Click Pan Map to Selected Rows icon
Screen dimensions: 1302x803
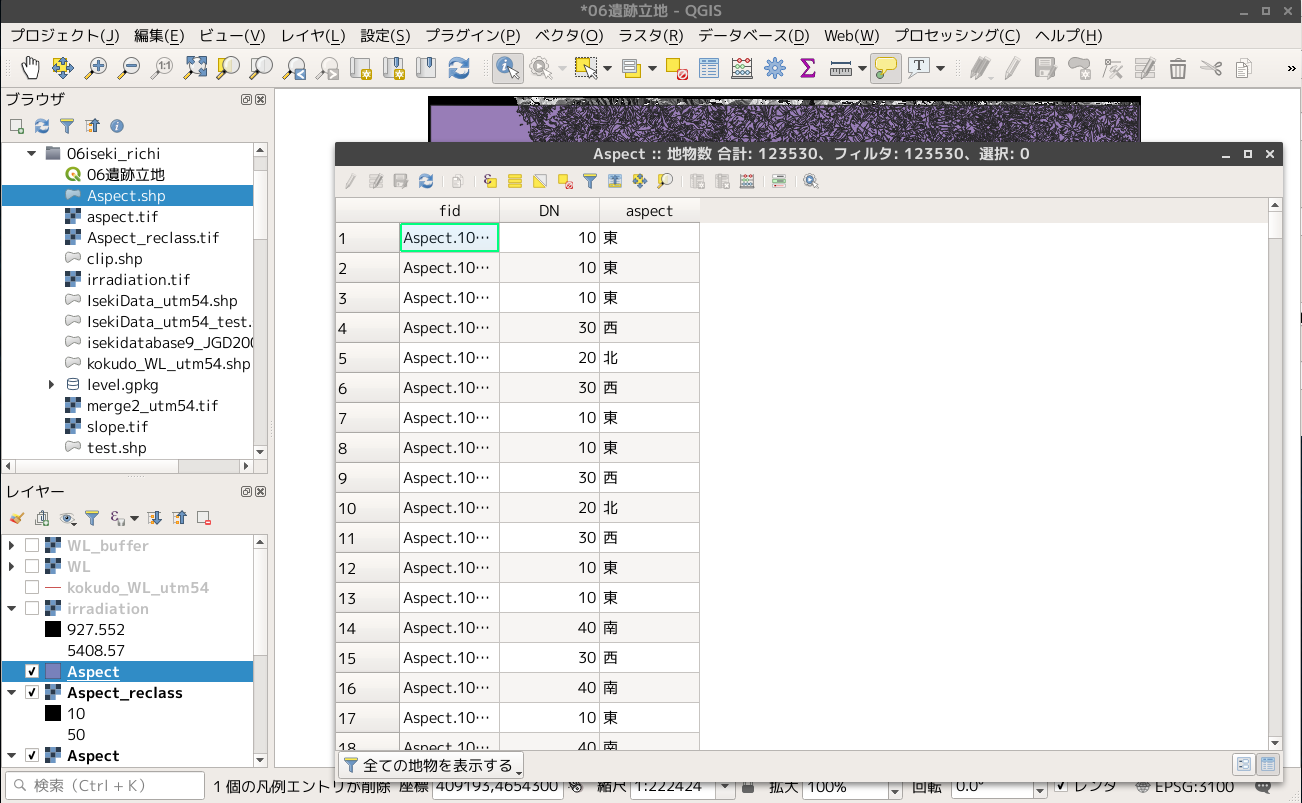tap(640, 182)
